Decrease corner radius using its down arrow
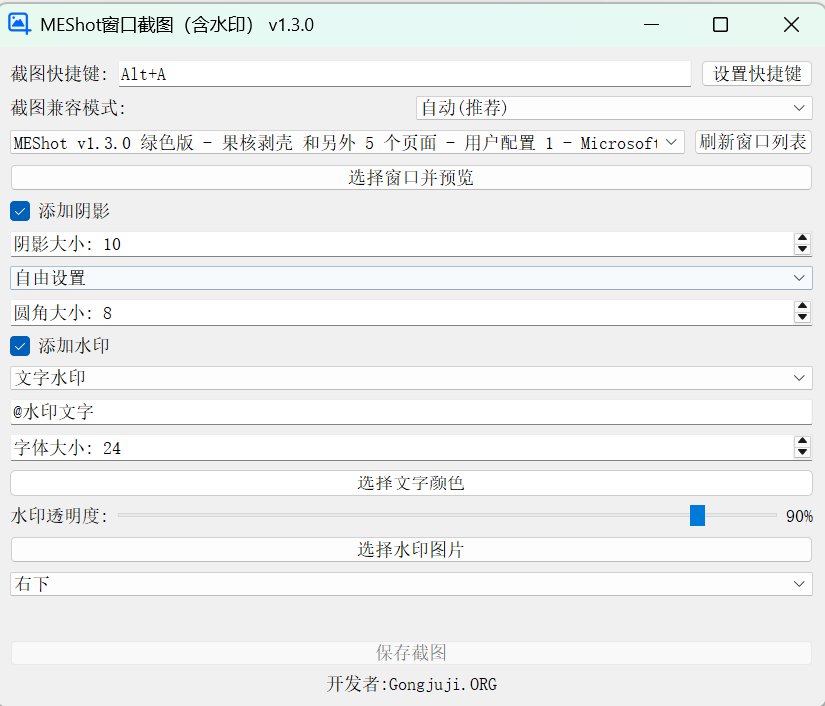This screenshot has height=706, width=825. coord(803,317)
